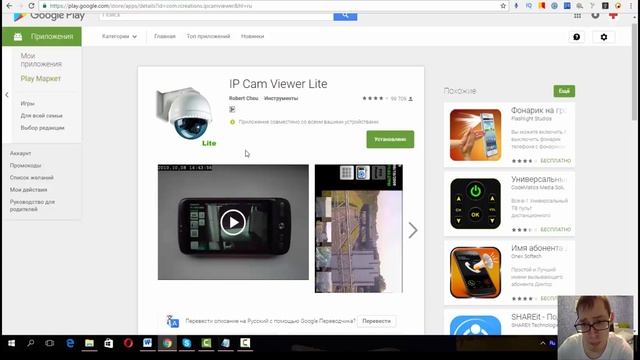640x360 pixels.
Task: Click the content rating badge under developer name
Action: (x=232, y=109)
